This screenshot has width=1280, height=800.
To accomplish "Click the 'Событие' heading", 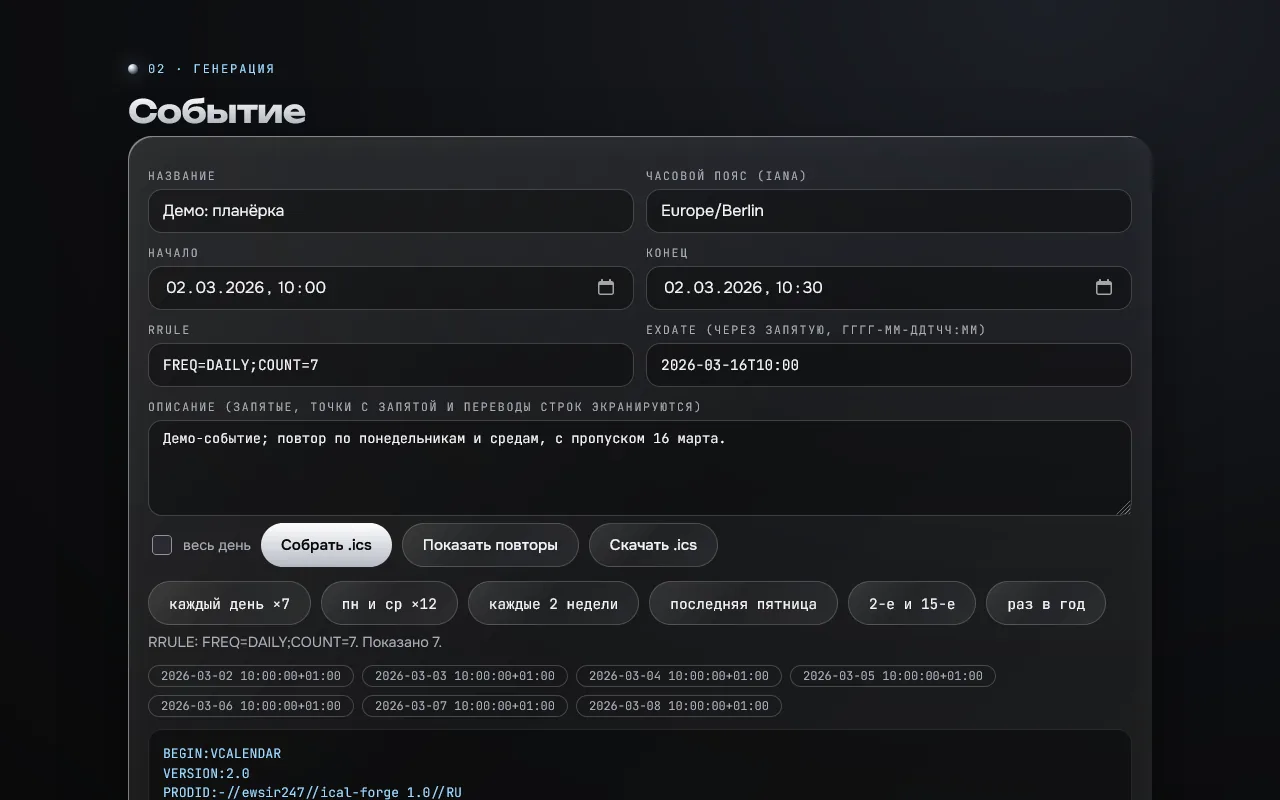I will 217,111.
